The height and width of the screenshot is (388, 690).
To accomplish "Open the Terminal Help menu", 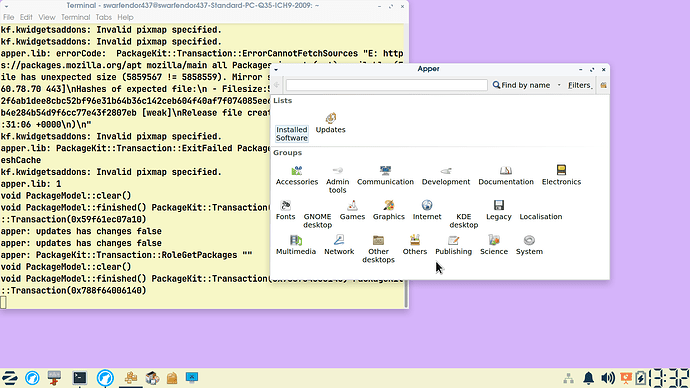I will (x=125, y=17).
